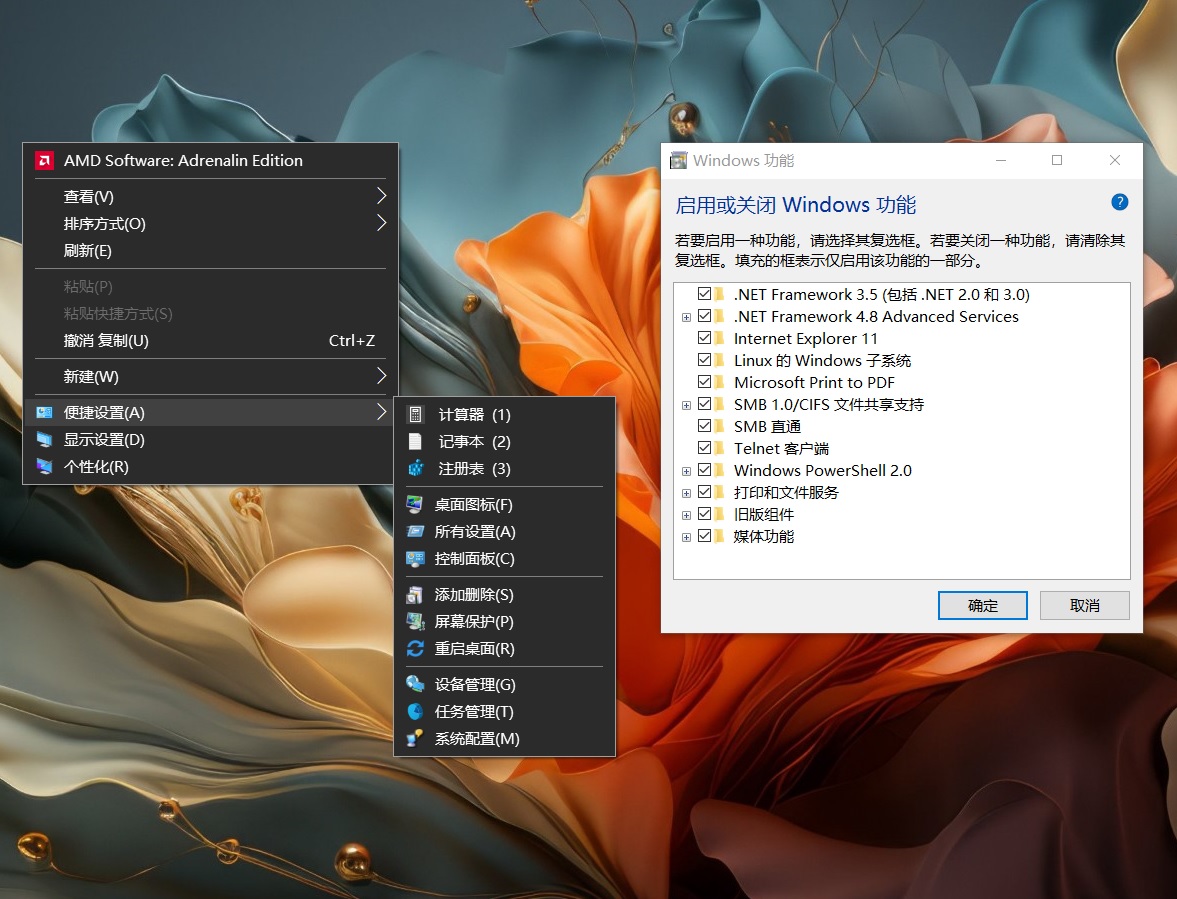1177x899 pixels.
Task: Expand the SMB 1.0/CIFS 文件共享支持 node
Action: point(686,405)
